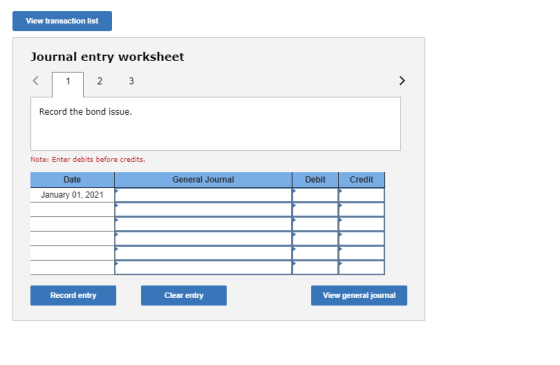
Task: Click the Journal entry worksheet heading
Action: pos(107,57)
